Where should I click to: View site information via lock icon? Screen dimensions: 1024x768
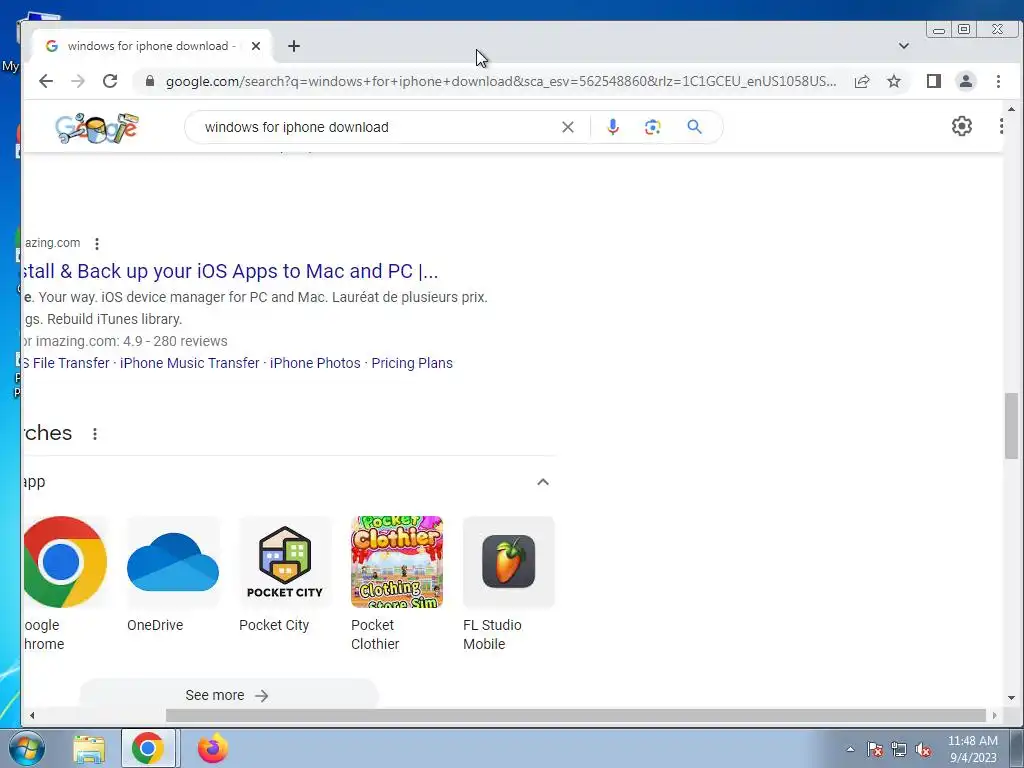[x=150, y=81]
